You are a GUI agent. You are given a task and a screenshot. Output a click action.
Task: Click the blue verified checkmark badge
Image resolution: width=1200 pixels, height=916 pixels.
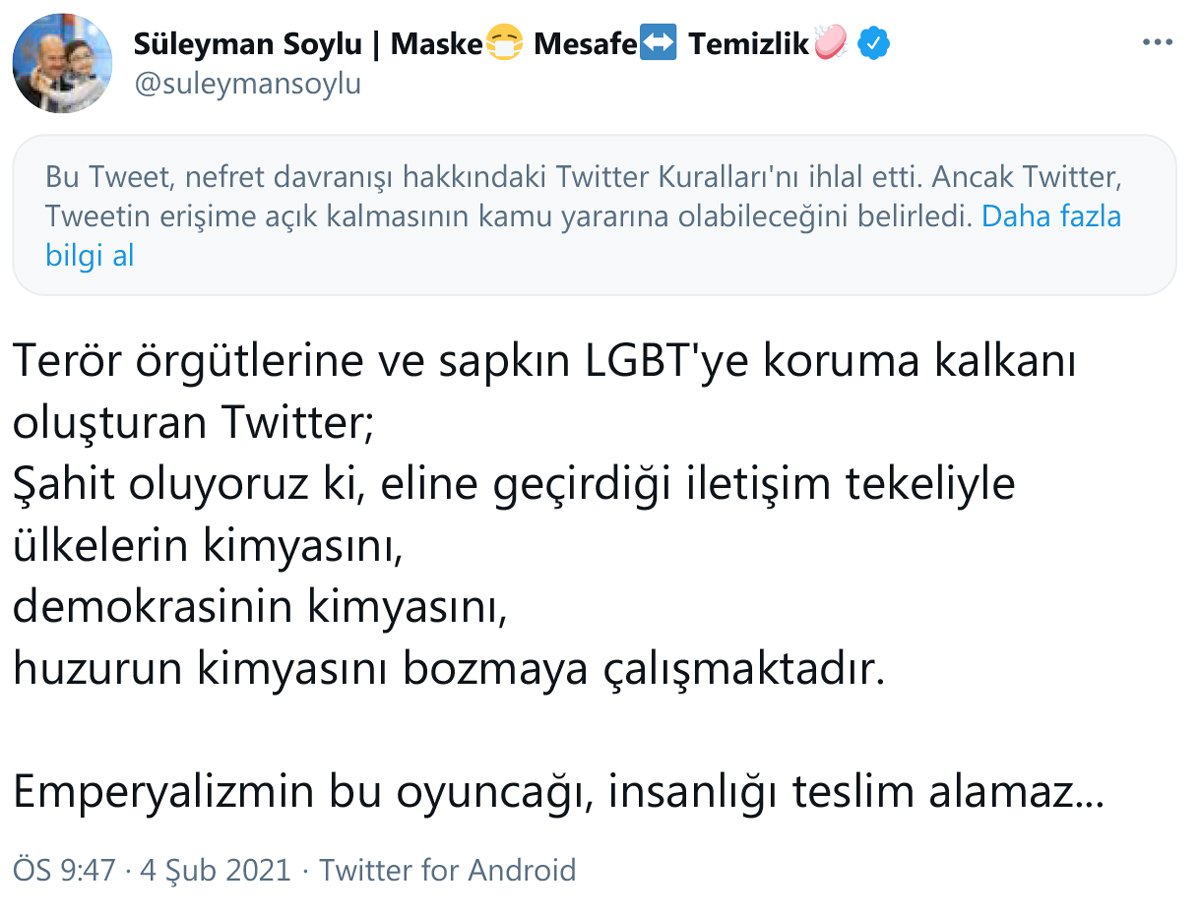point(874,44)
